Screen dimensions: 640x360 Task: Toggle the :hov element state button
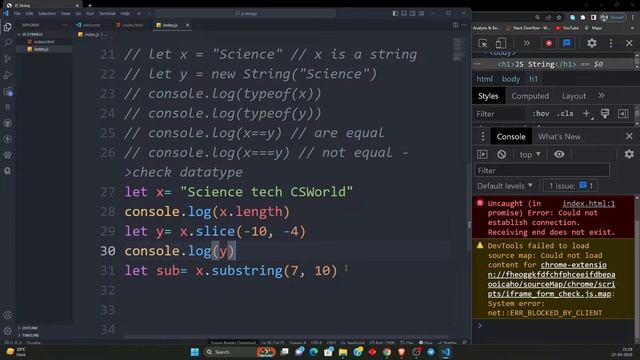[540, 113]
